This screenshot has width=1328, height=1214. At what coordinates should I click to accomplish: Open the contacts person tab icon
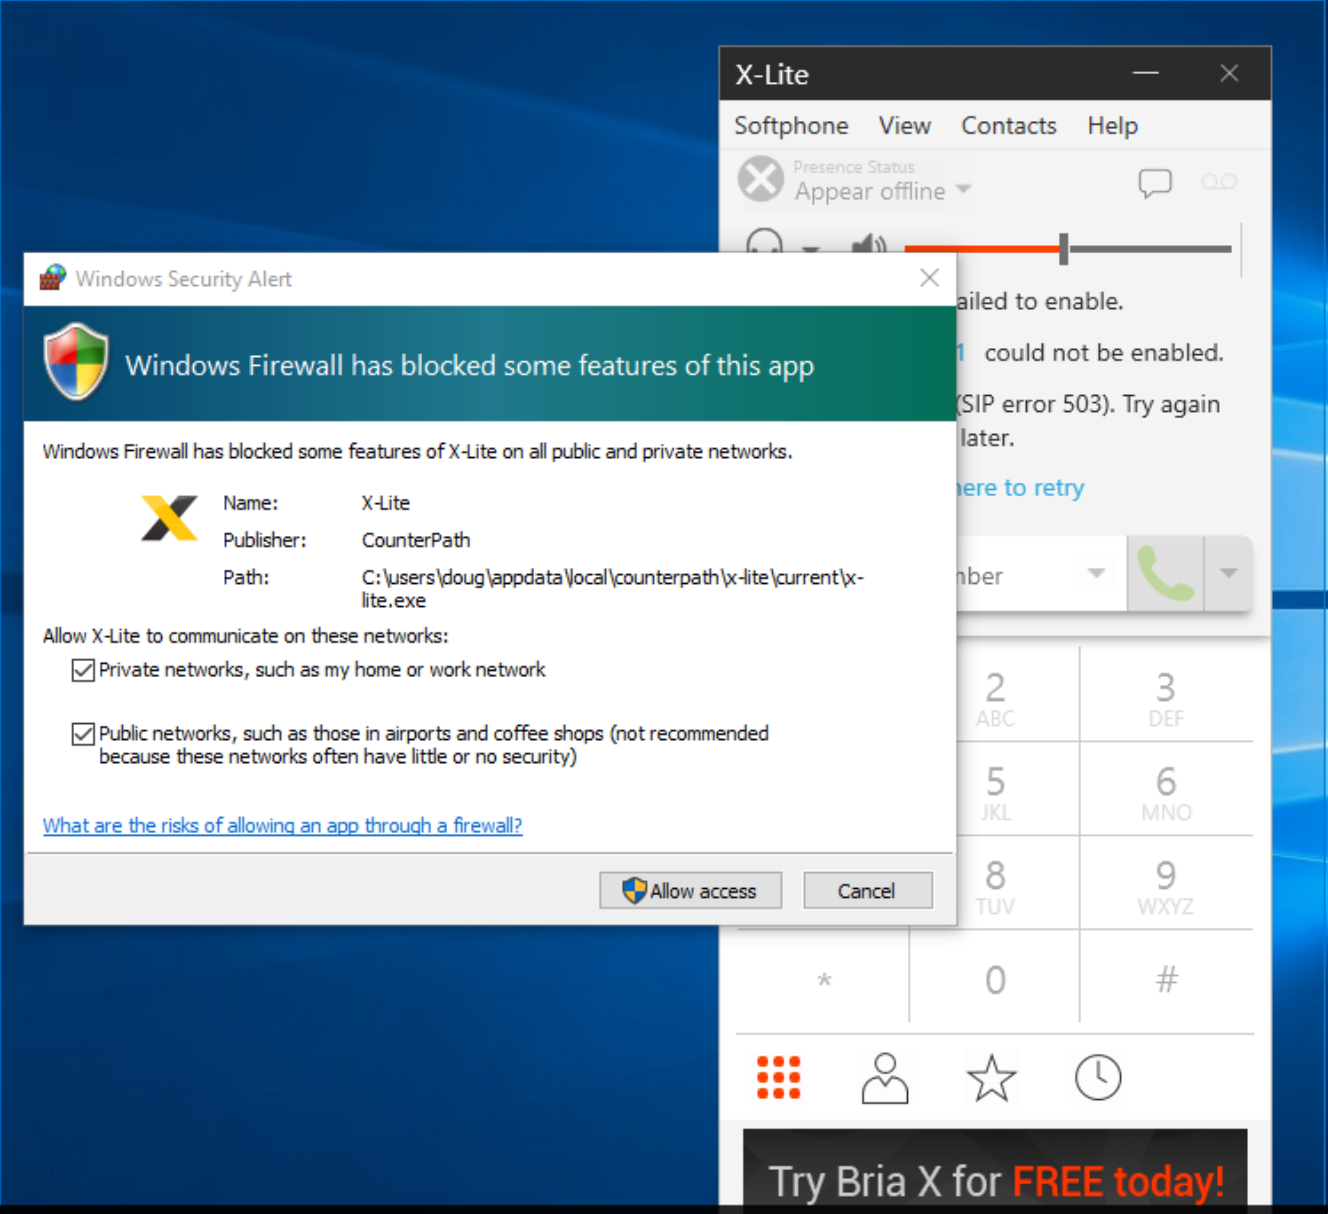[x=885, y=1077]
